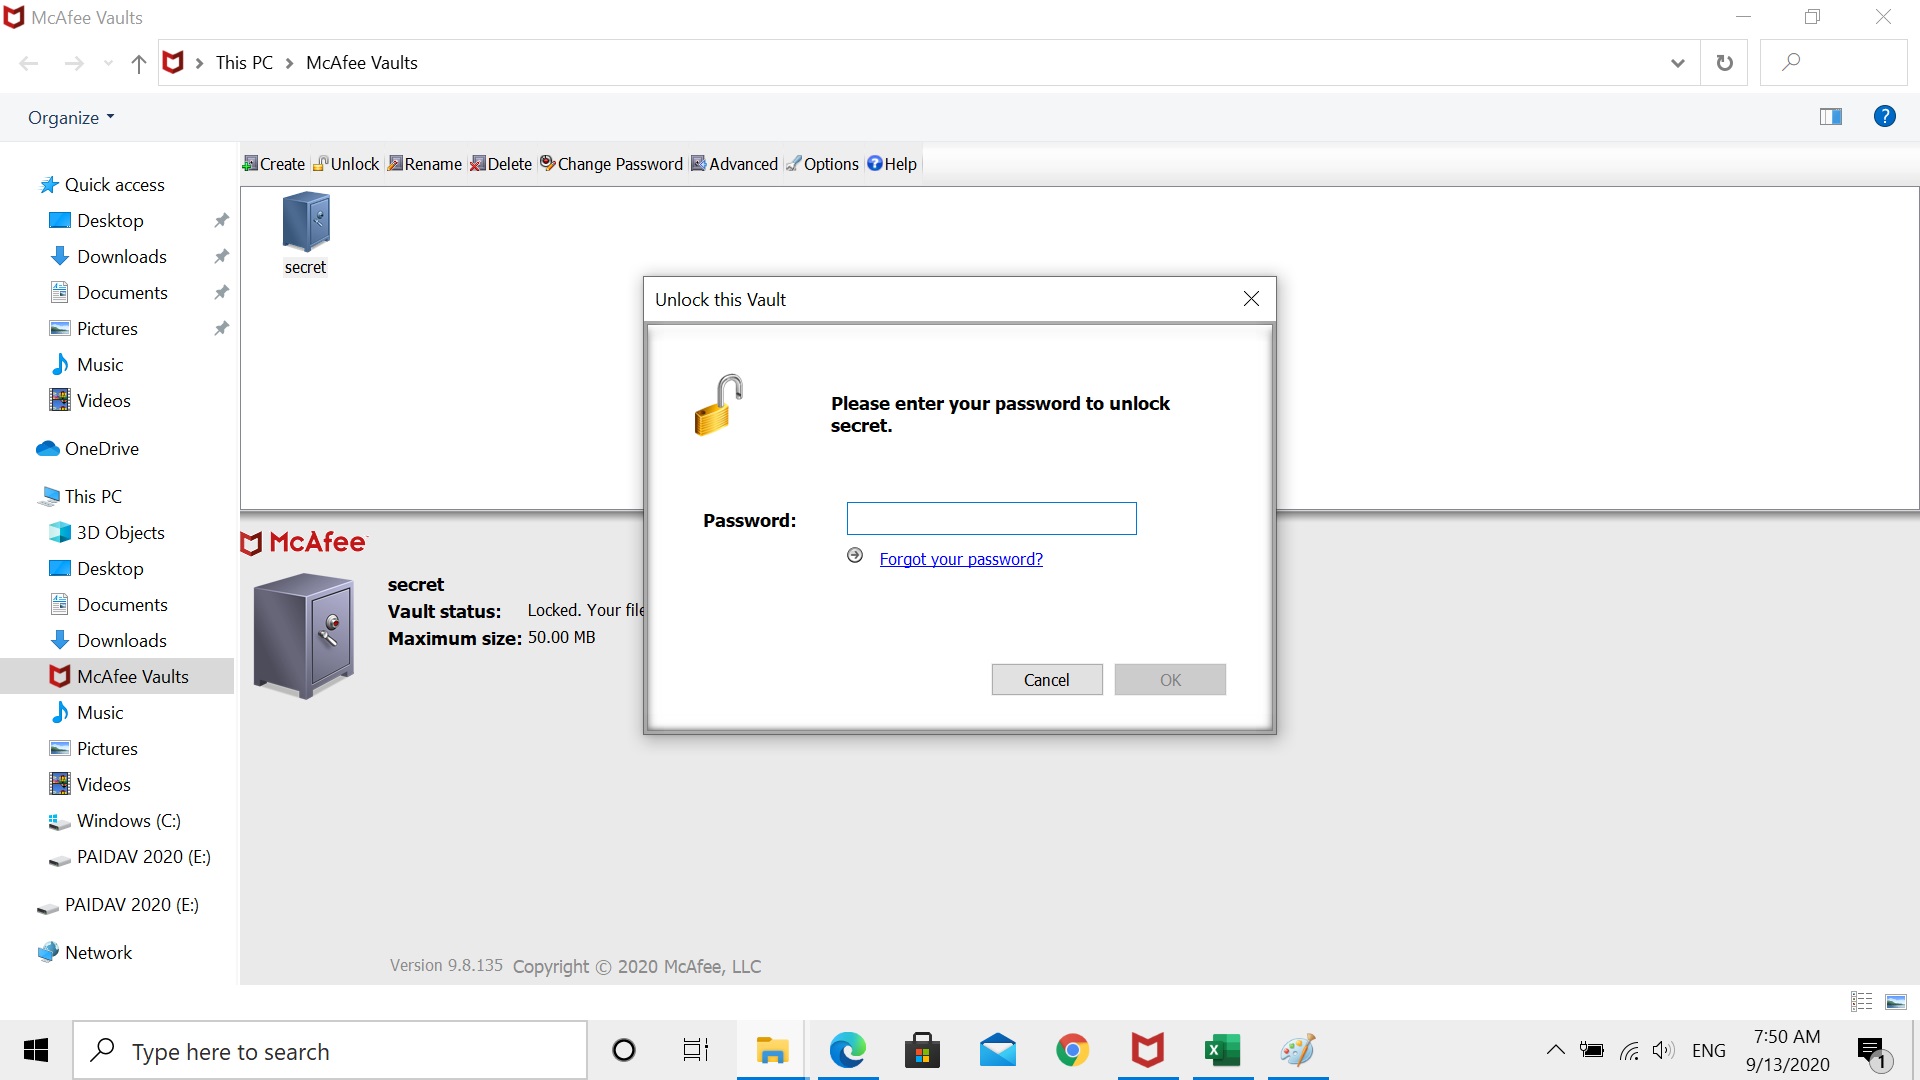Screen dimensions: 1920x1080
Task: Switch to large icons view
Action: (1896, 1001)
